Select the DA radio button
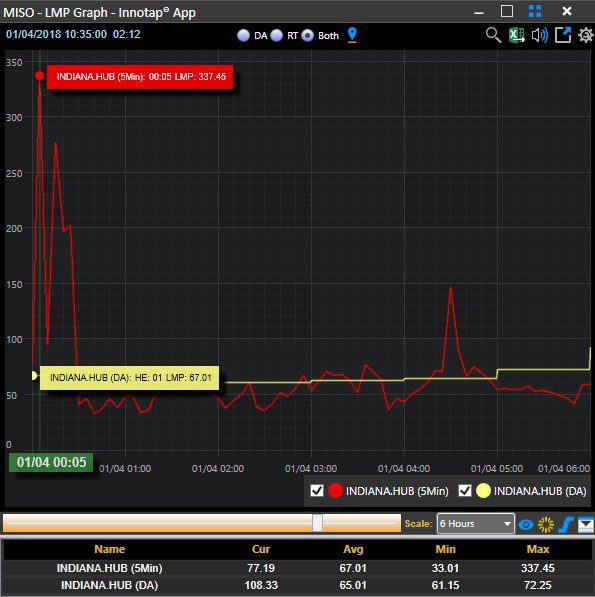The image size is (595, 597). [243, 35]
